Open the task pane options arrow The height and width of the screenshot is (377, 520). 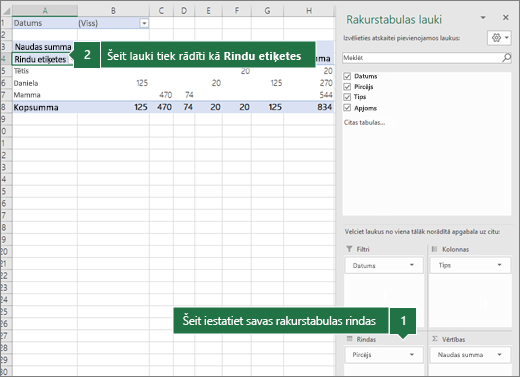(483, 18)
